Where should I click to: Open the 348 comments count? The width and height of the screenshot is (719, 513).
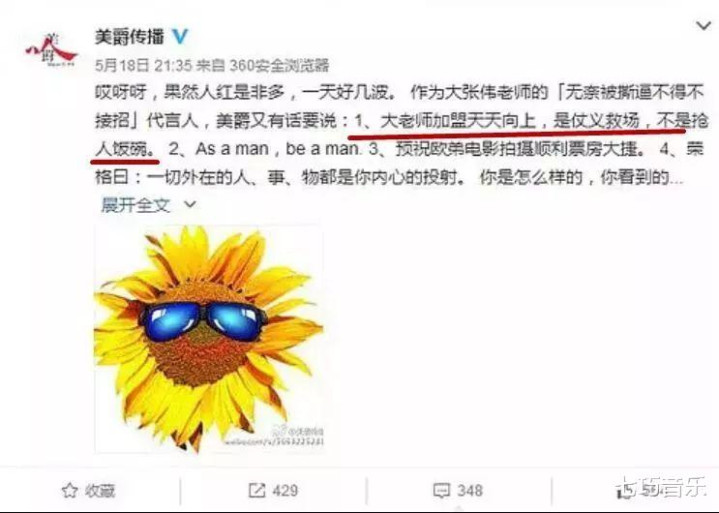470,491
